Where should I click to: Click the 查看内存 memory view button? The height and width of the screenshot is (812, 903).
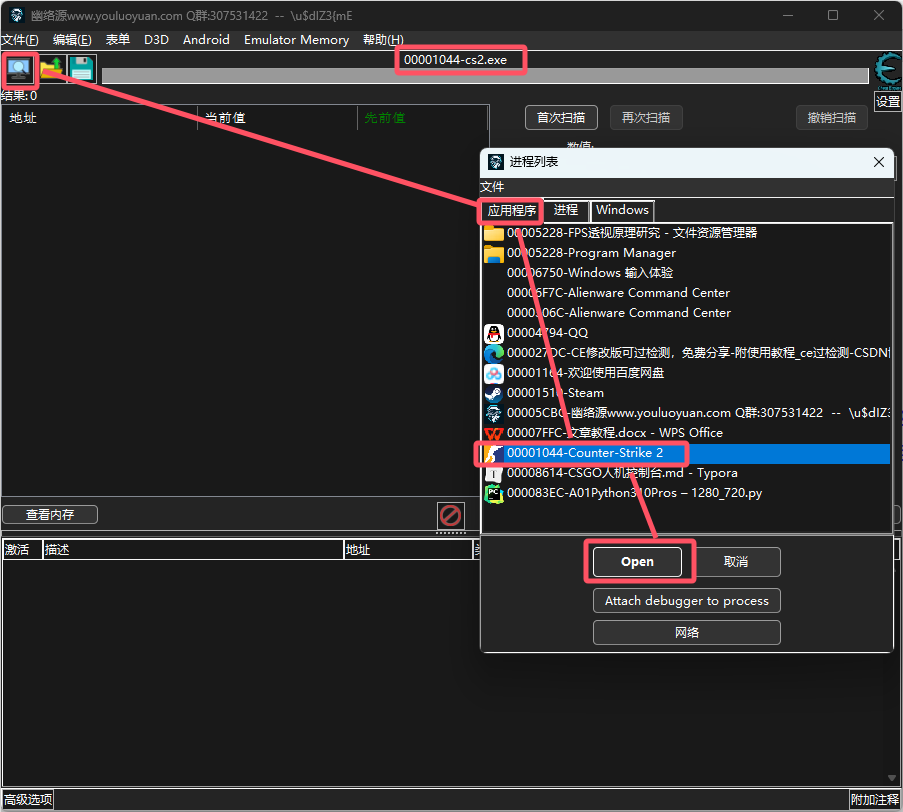tap(50, 515)
